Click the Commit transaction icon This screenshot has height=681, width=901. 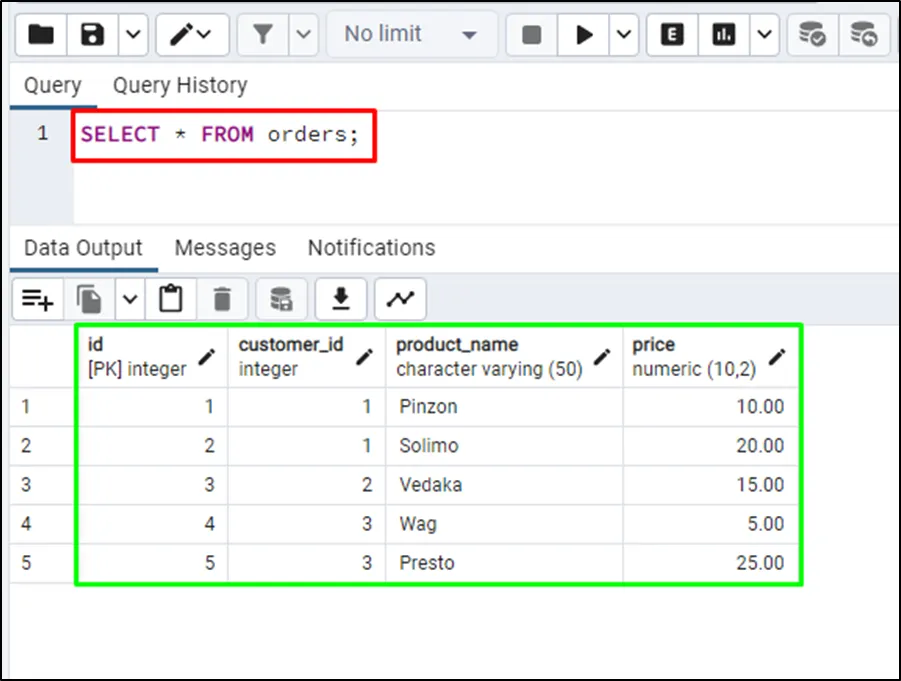pos(812,35)
